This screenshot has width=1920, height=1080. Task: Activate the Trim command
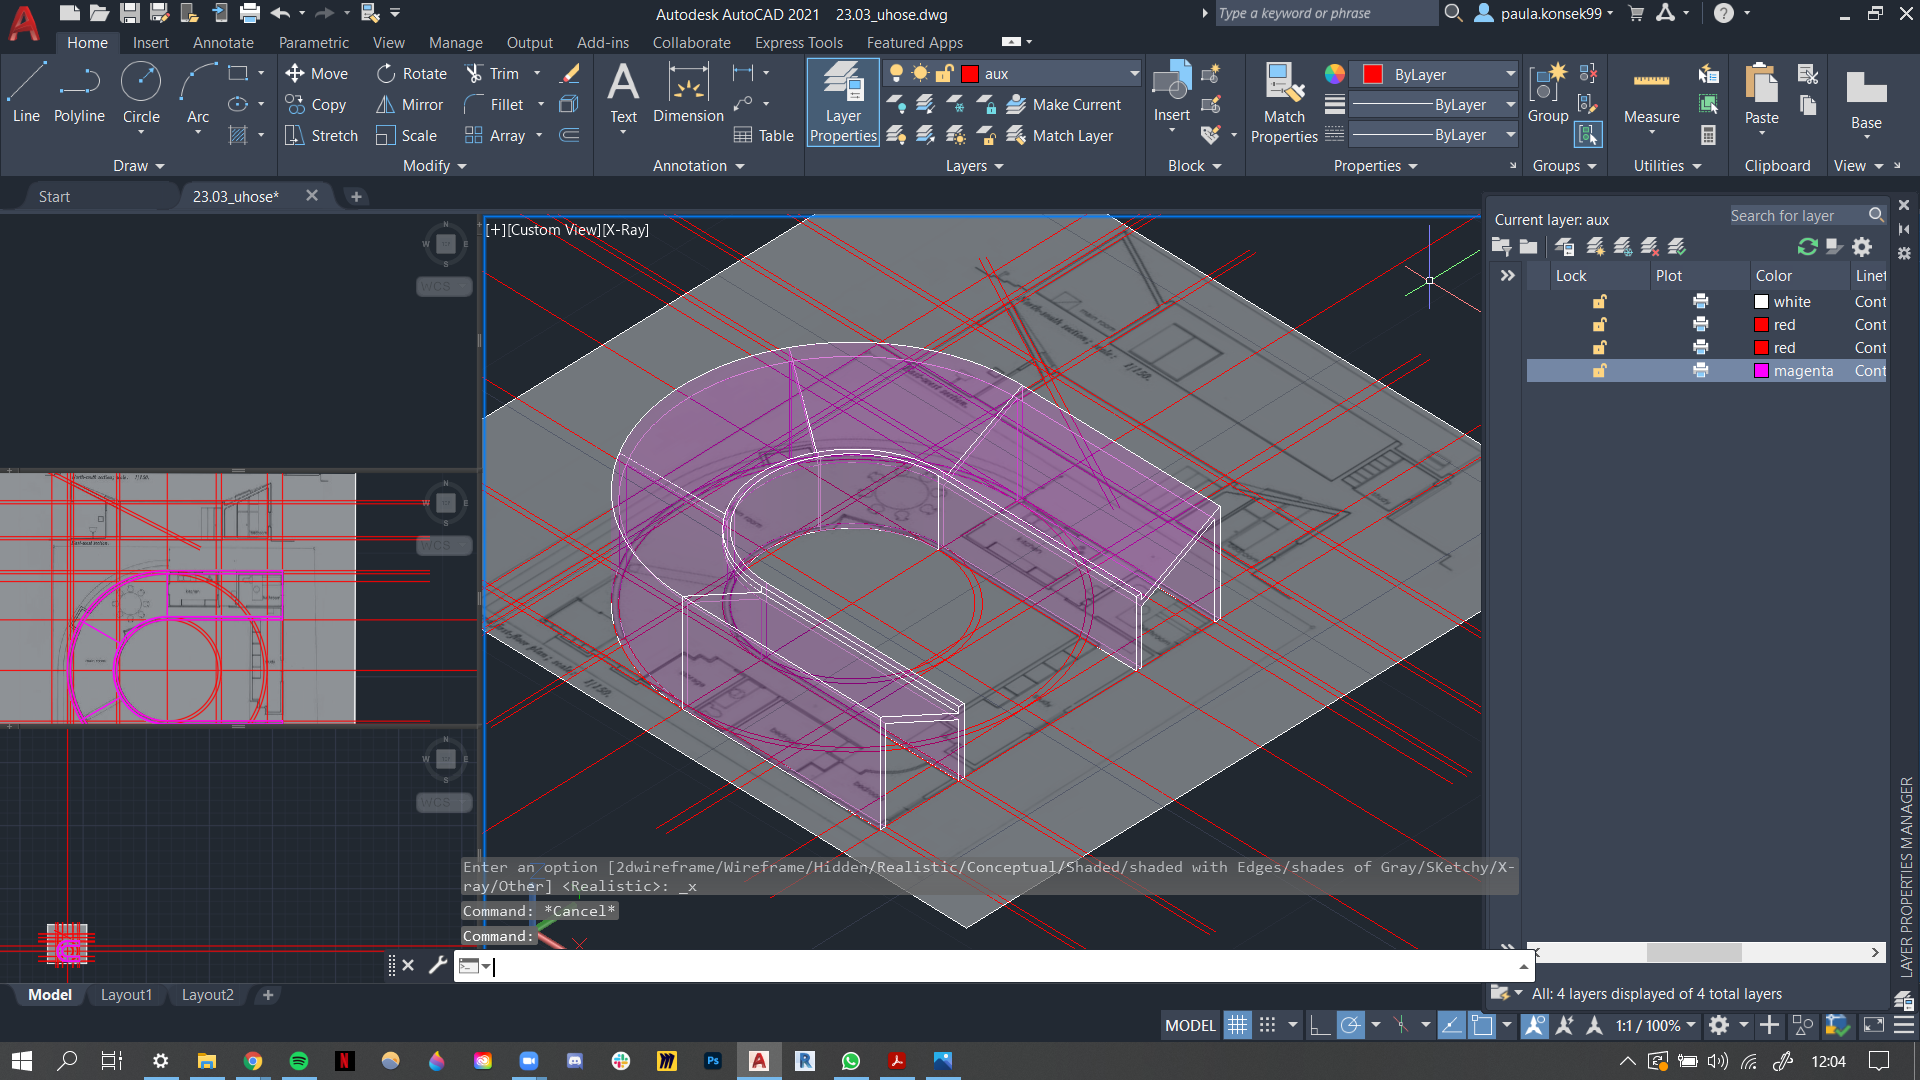492,73
